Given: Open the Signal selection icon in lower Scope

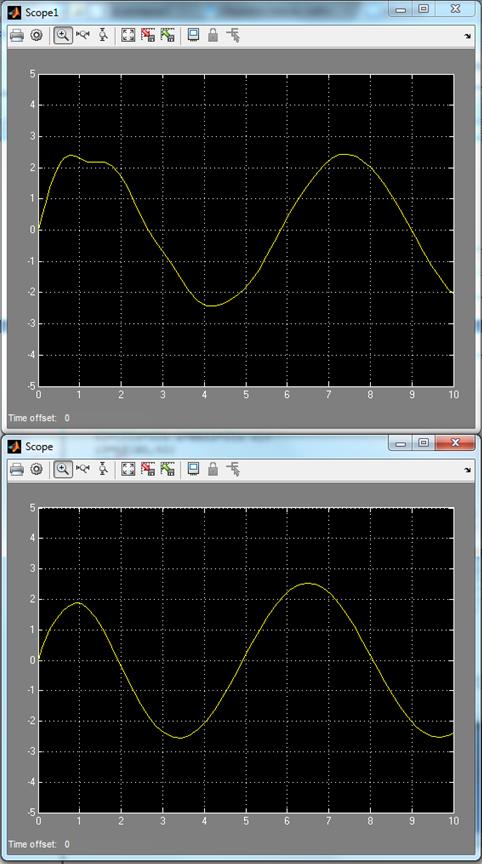Looking at the screenshot, I should [x=233, y=469].
